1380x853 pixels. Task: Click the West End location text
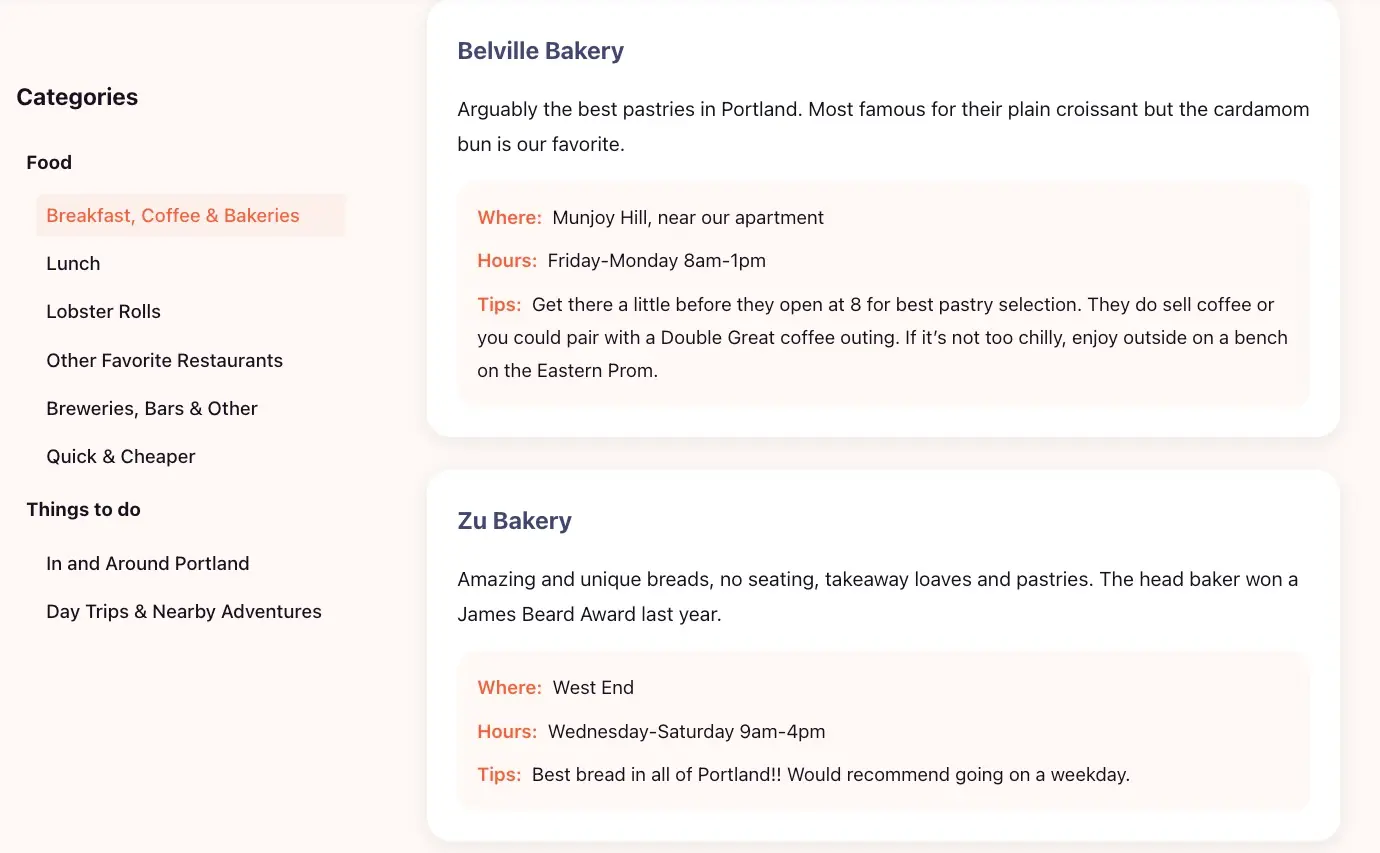(x=593, y=687)
